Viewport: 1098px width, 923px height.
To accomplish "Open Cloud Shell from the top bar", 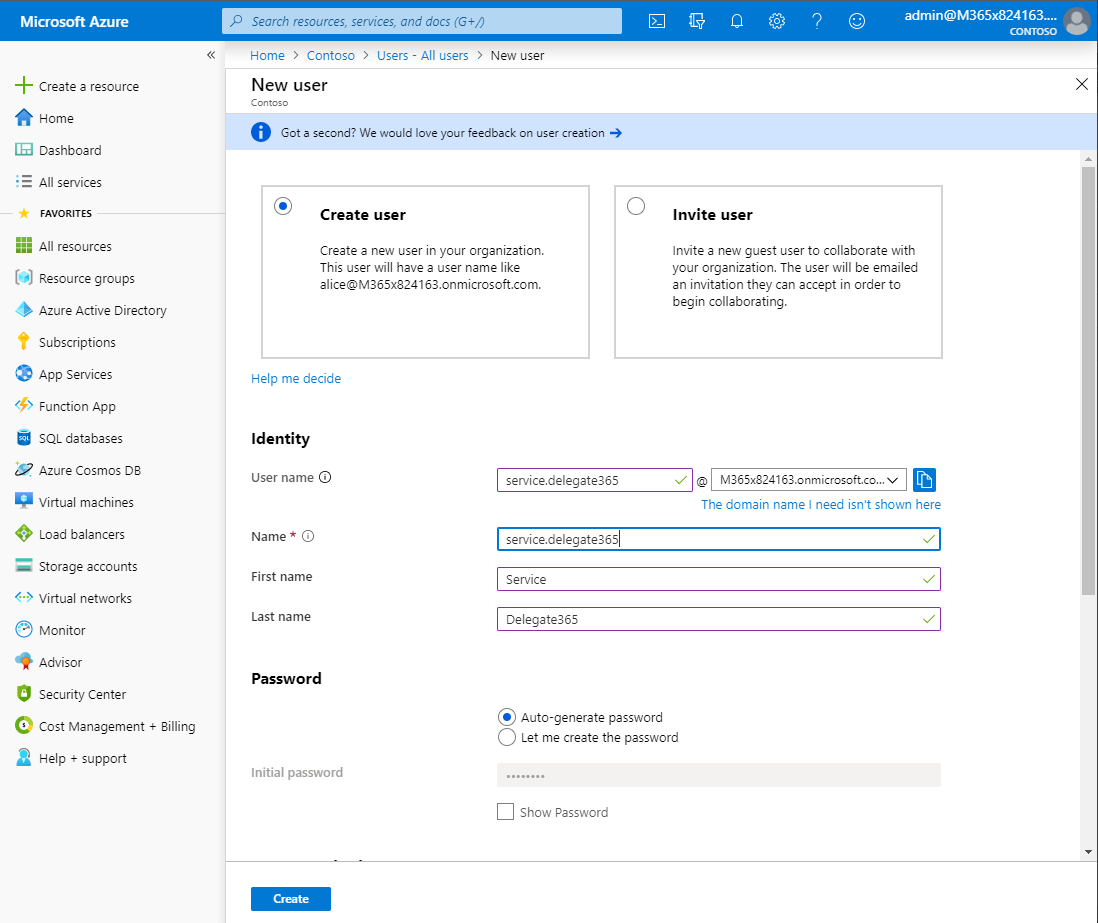I will click(x=657, y=21).
